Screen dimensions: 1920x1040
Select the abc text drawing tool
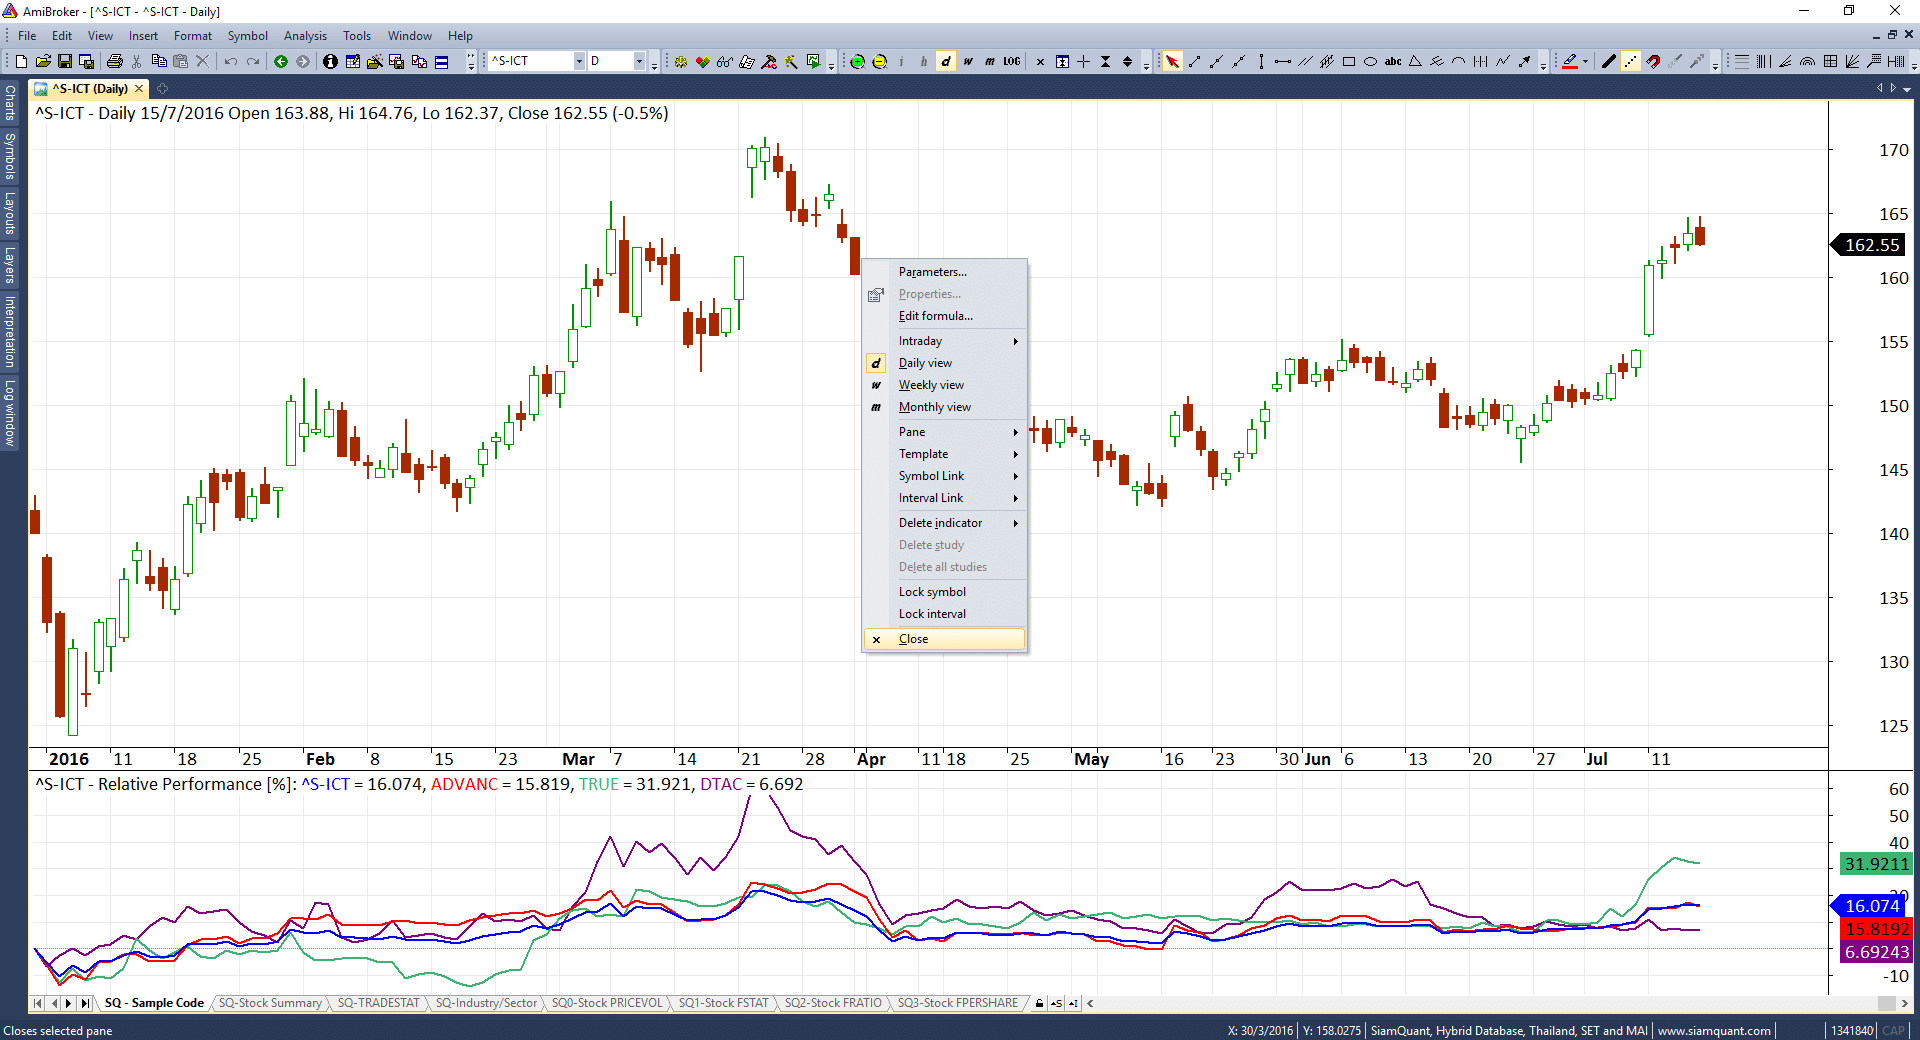[1393, 62]
